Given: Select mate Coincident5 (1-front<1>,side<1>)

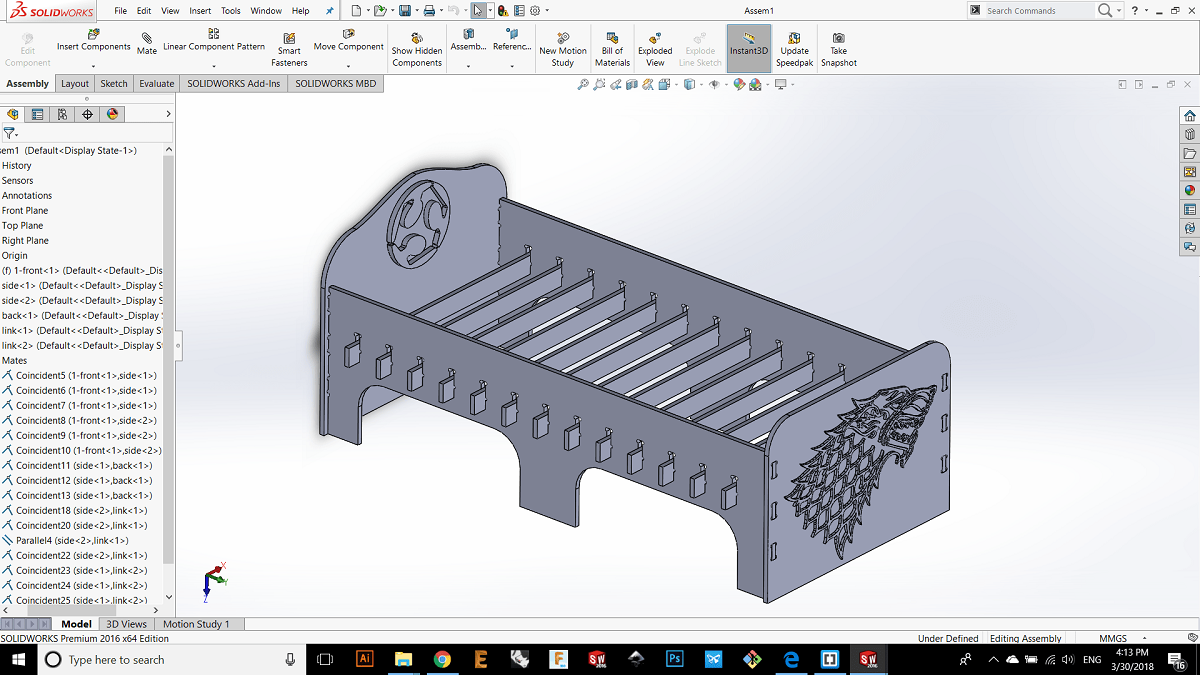Looking at the screenshot, I should pyautogui.click(x=79, y=376).
